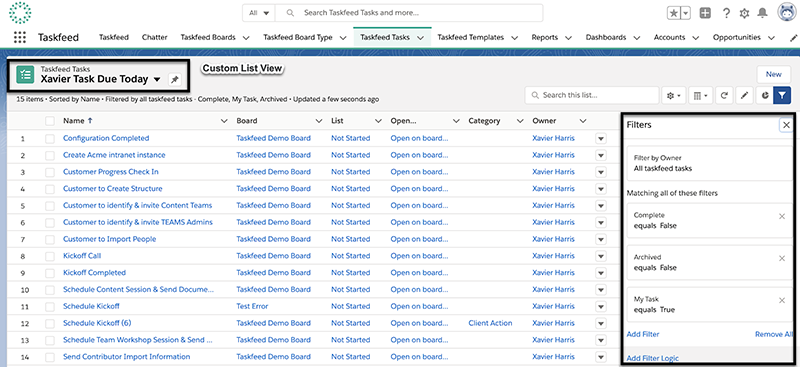The height and width of the screenshot is (367, 800).
Task: Open the list view picker dropdown
Action: point(157,80)
